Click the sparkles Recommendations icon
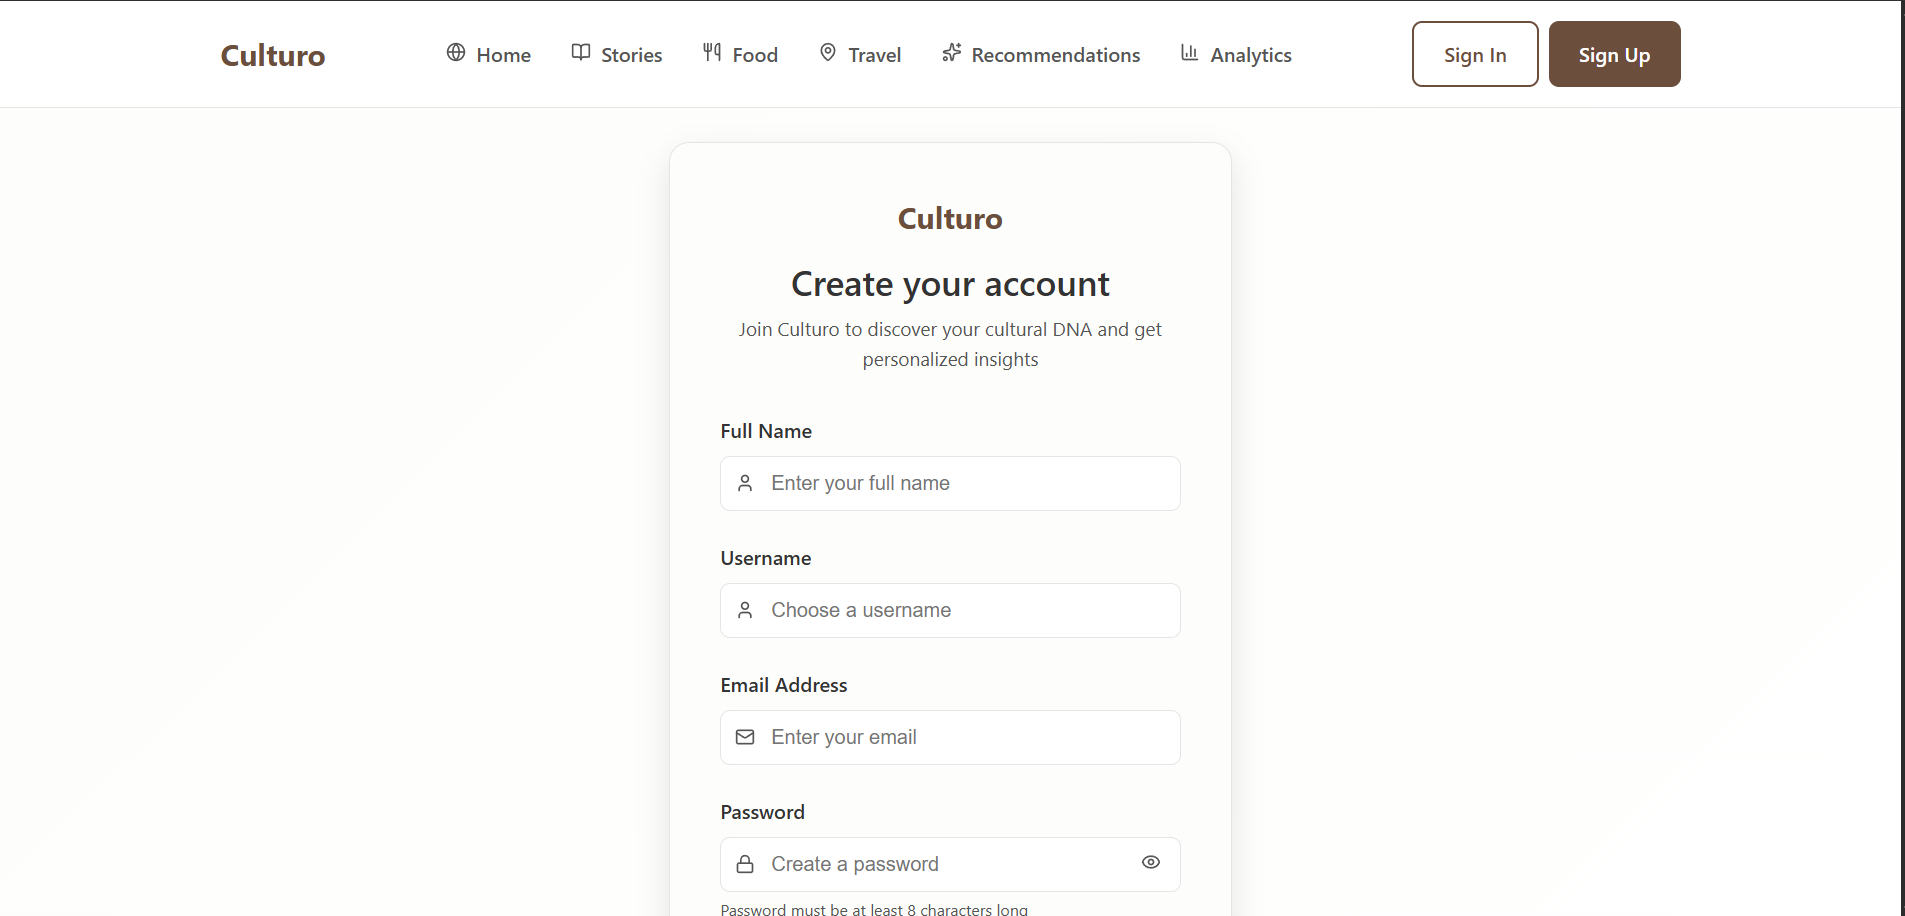The width and height of the screenshot is (1905, 916). [x=951, y=53]
